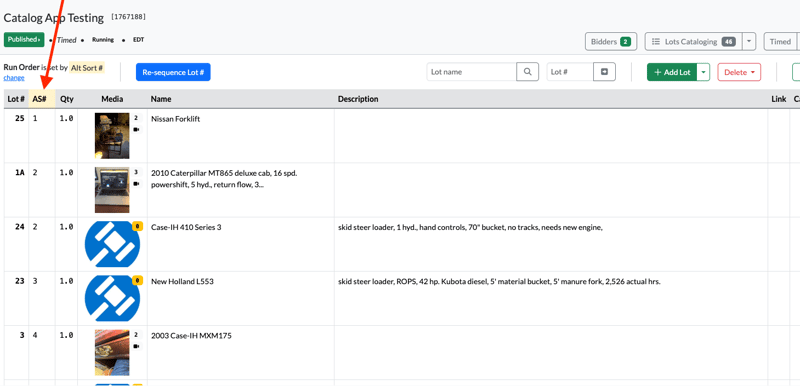The height and width of the screenshot is (386, 800).
Task: Click the Link column header
Action: 779,99
